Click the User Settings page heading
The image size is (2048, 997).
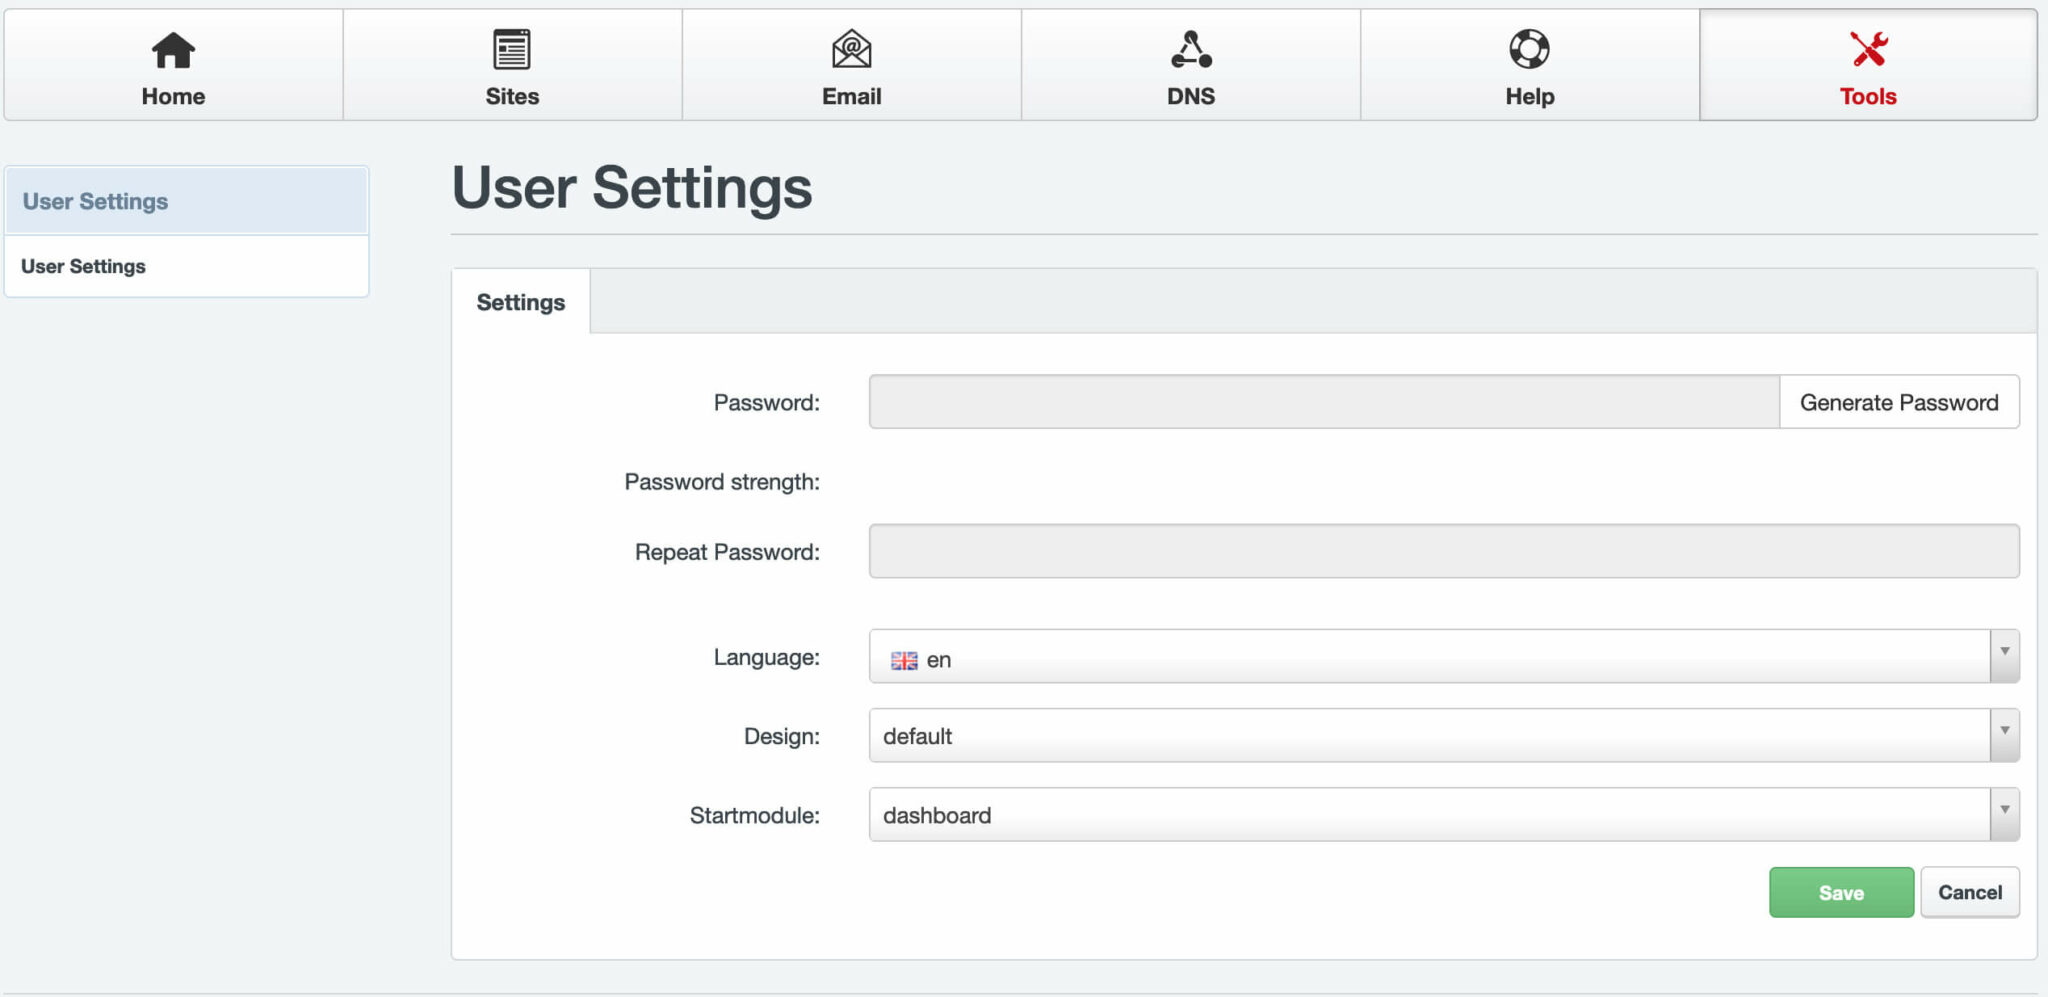click(x=632, y=188)
